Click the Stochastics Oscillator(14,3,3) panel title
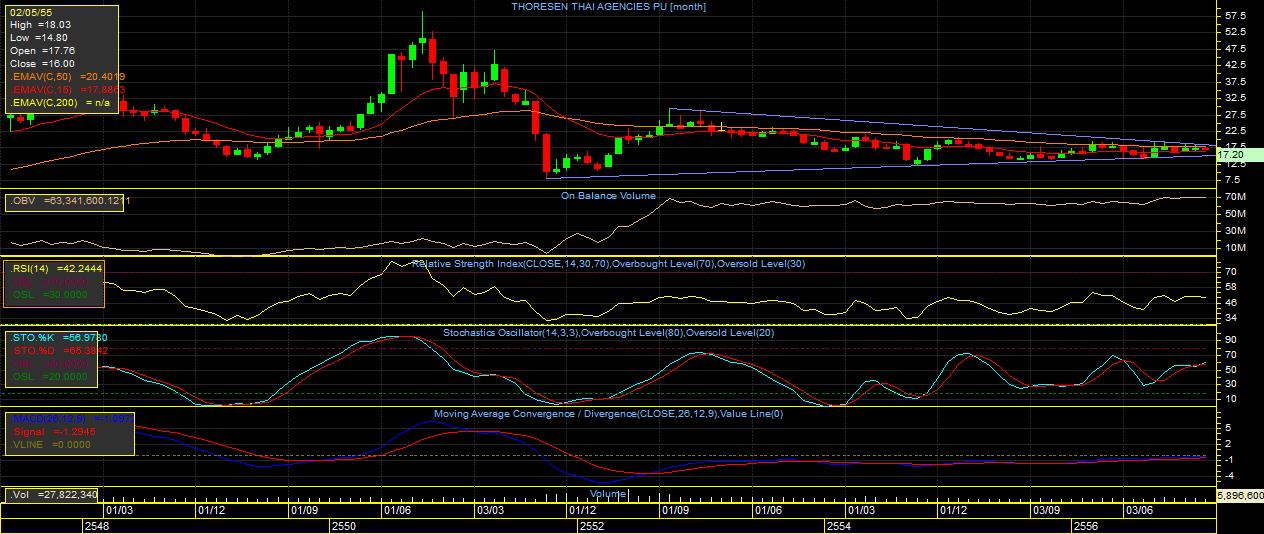Image resolution: width=1264 pixels, height=534 pixels. pyautogui.click(x=608, y=332)
